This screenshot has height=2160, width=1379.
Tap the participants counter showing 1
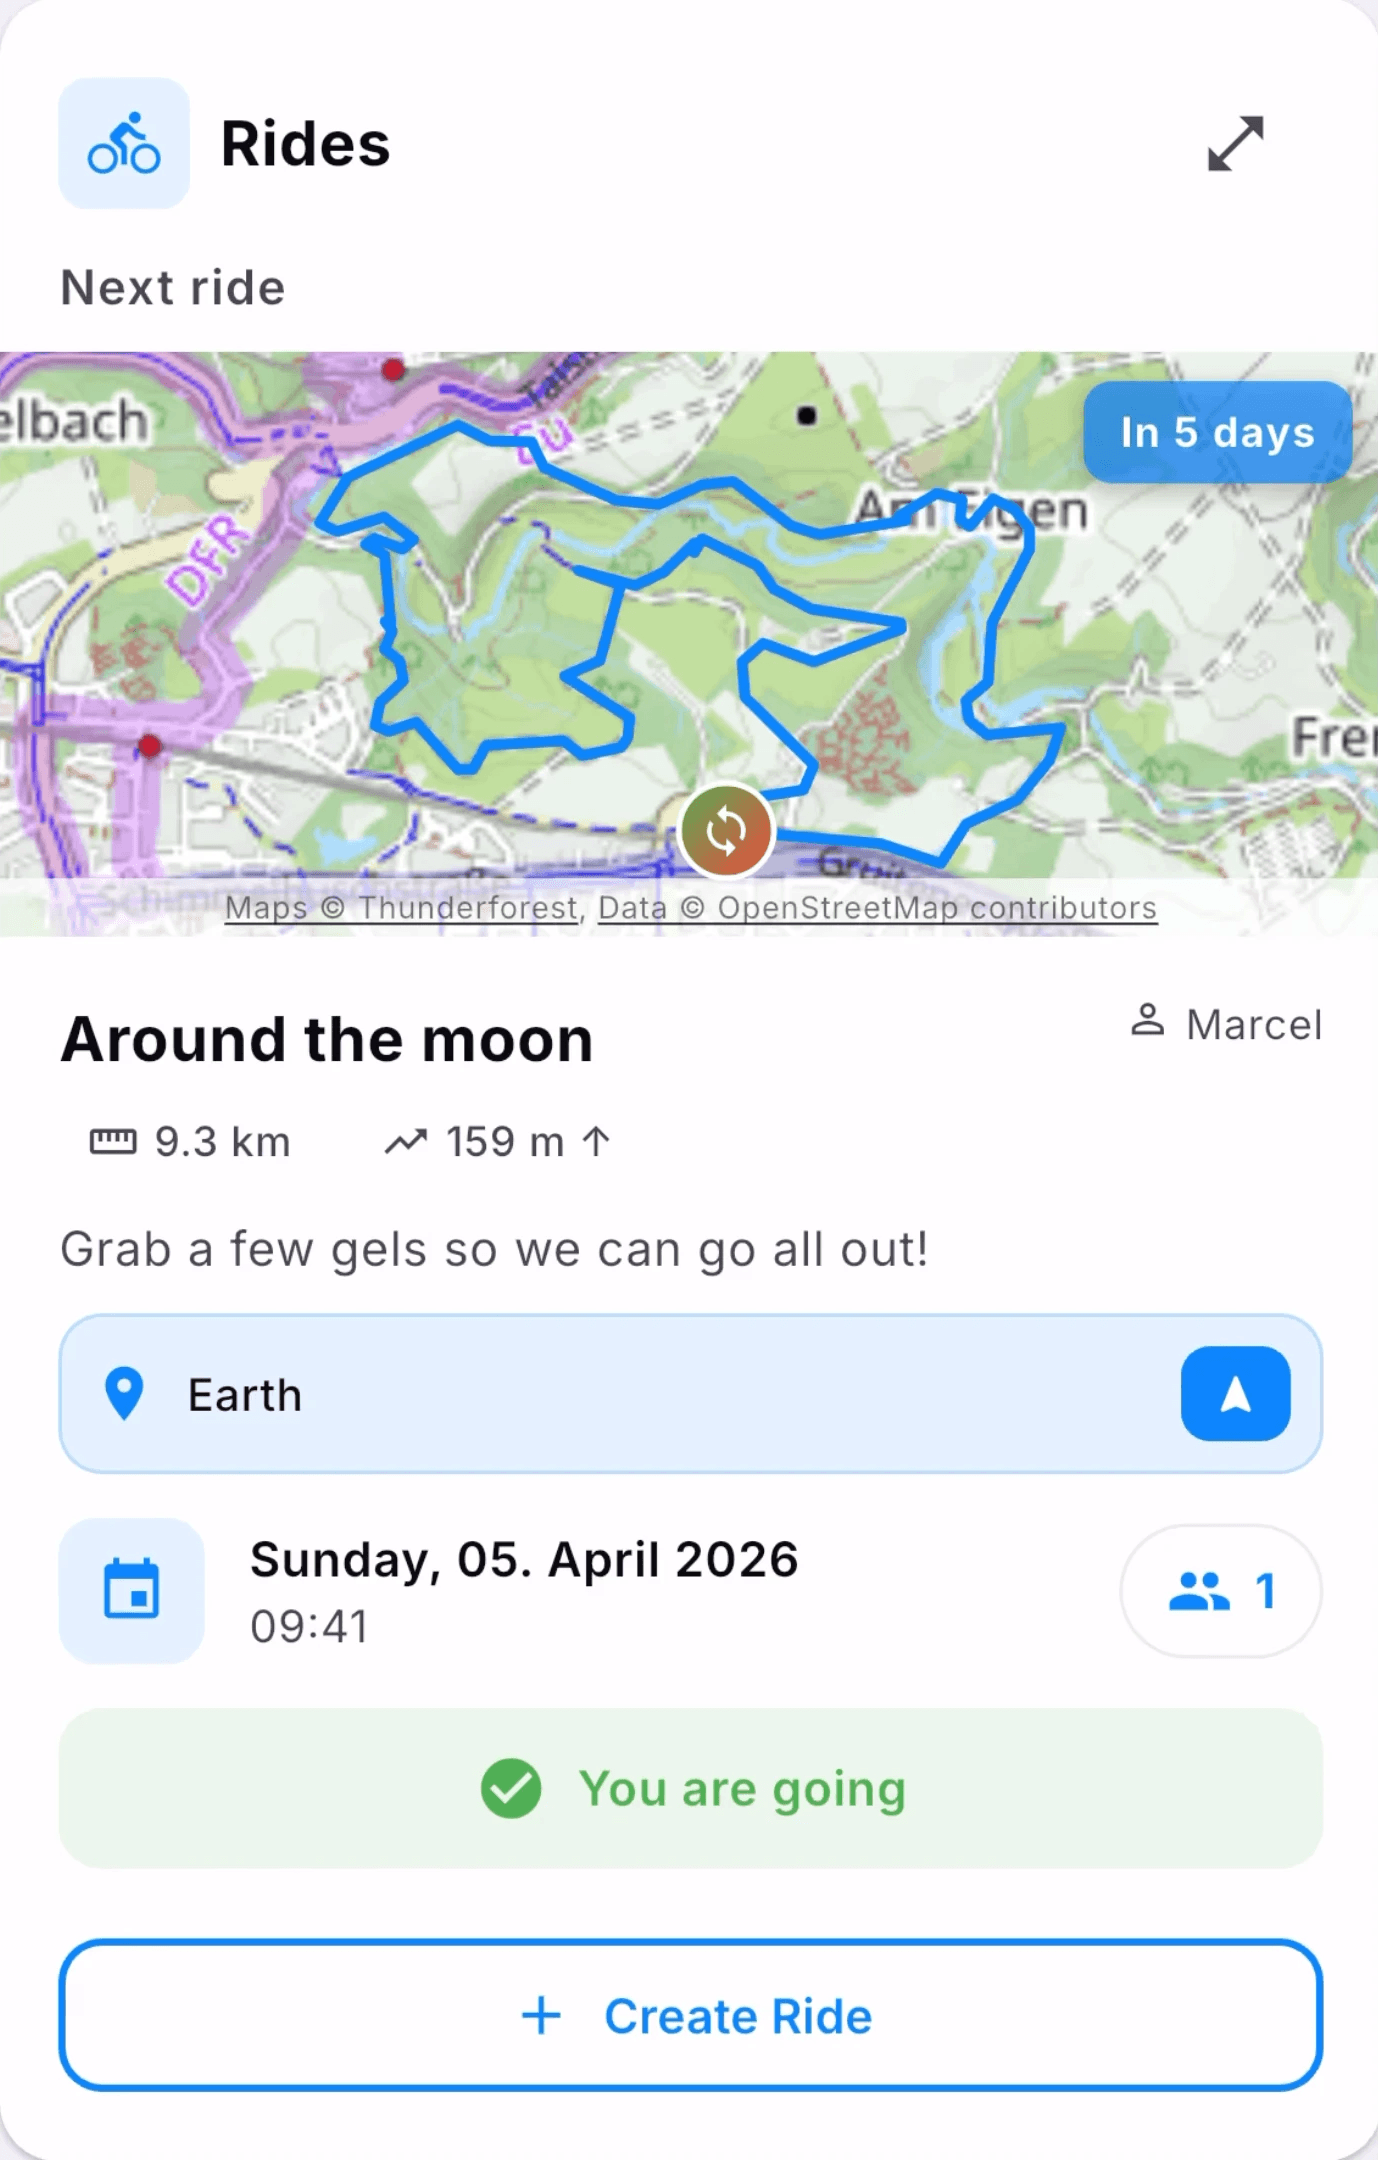(1219, 1591)
